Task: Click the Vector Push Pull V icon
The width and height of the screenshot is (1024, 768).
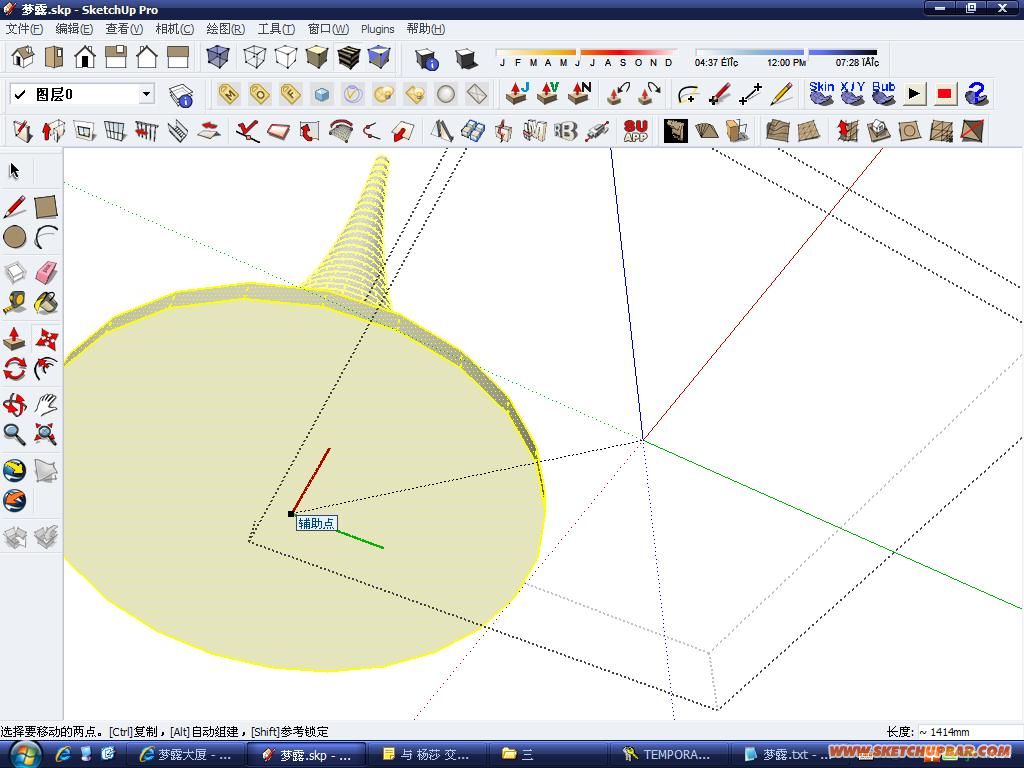Action: click(x=548, y=94)
